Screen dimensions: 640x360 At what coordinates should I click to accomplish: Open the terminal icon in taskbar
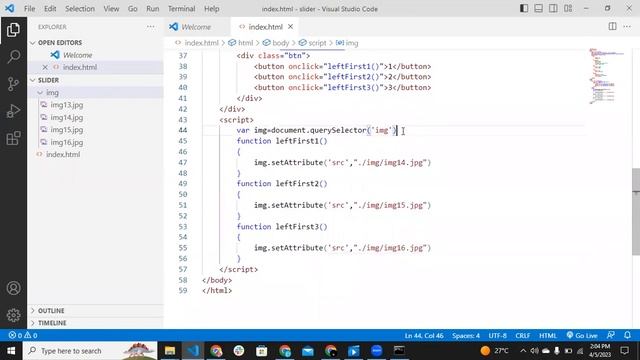coord(399,351)
